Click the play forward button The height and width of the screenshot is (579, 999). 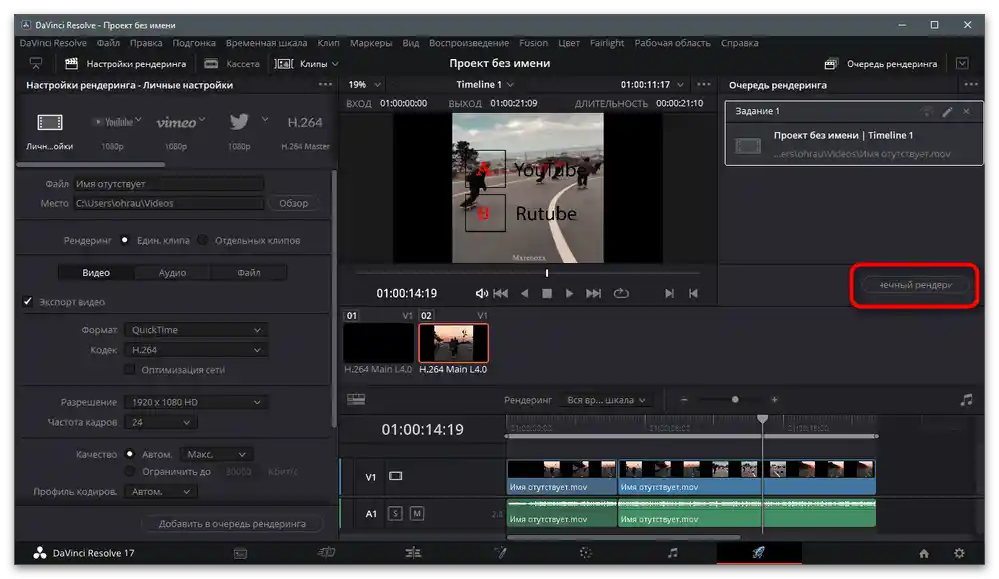(570, 293)
